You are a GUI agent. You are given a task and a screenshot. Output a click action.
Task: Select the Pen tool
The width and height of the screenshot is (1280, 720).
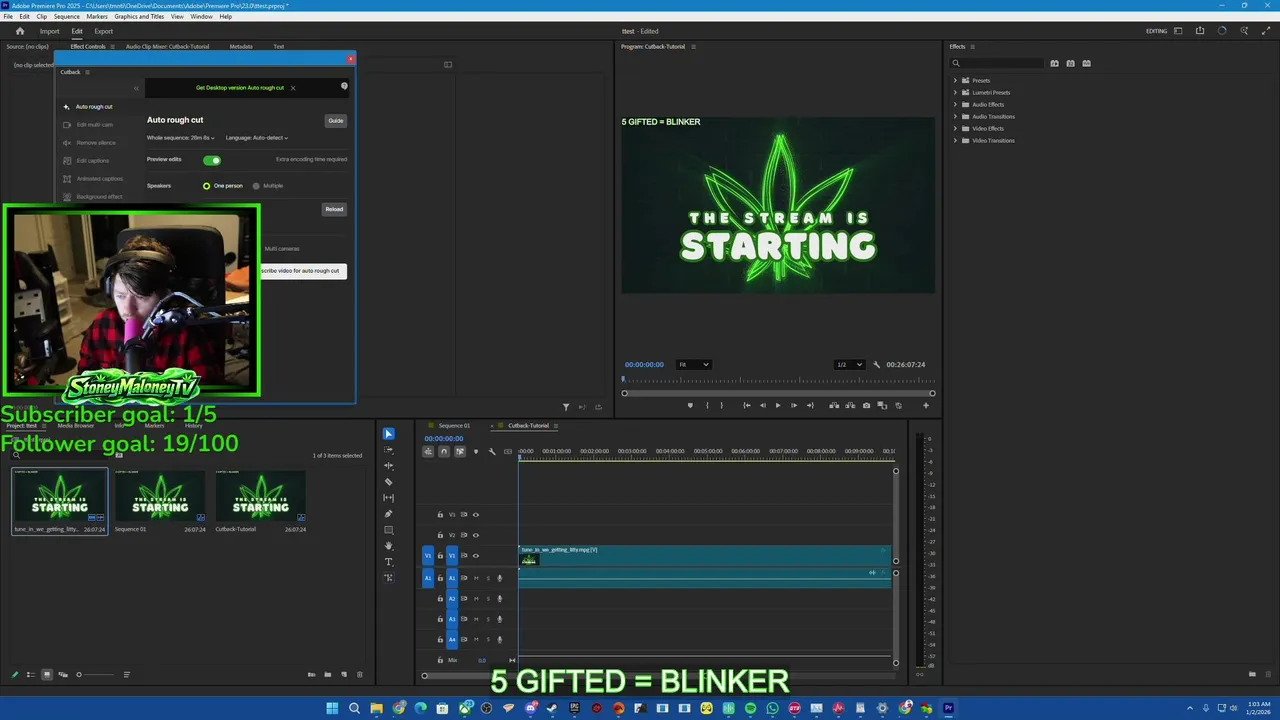(389, 514)
